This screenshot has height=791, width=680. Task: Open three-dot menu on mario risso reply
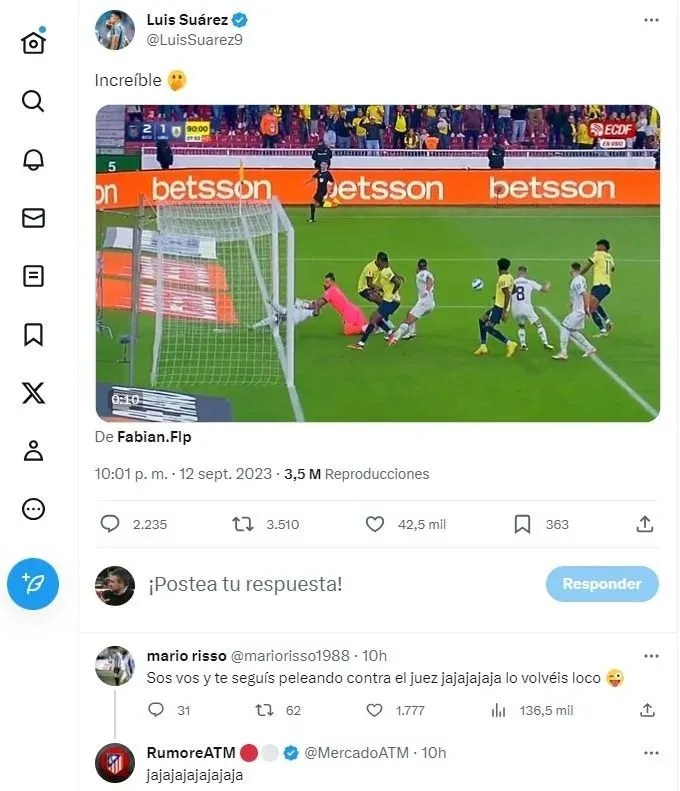[651, 656]
